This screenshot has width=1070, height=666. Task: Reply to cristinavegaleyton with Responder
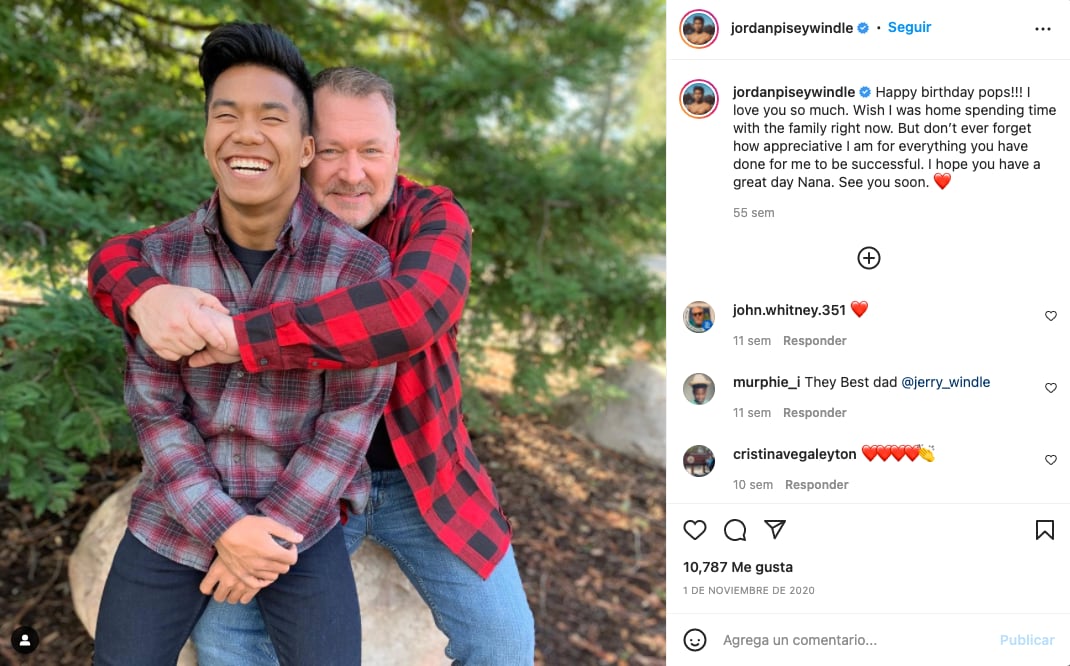[x=817, y=484]
